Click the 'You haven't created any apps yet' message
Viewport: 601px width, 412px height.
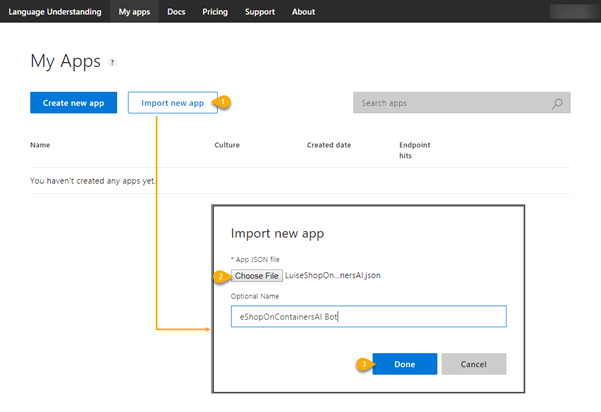(93, 181)
